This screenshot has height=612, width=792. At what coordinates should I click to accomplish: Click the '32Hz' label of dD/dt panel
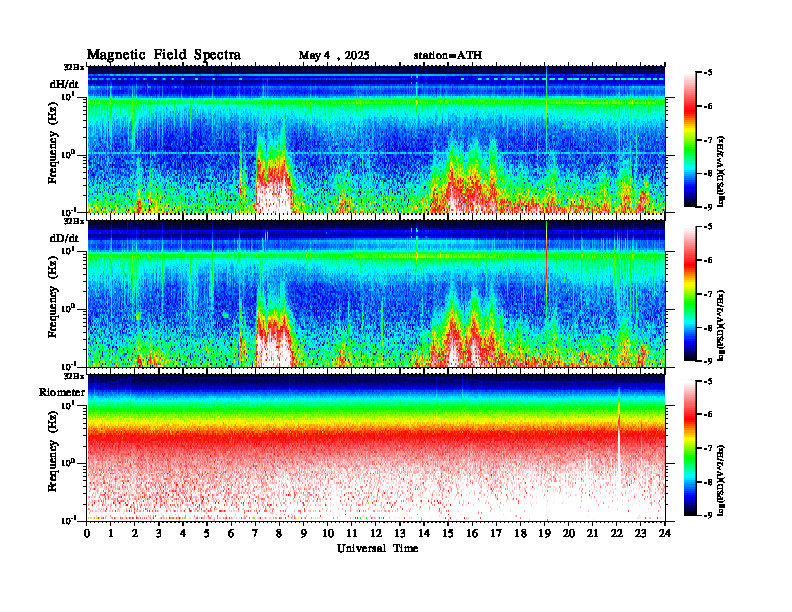[74, 221]
